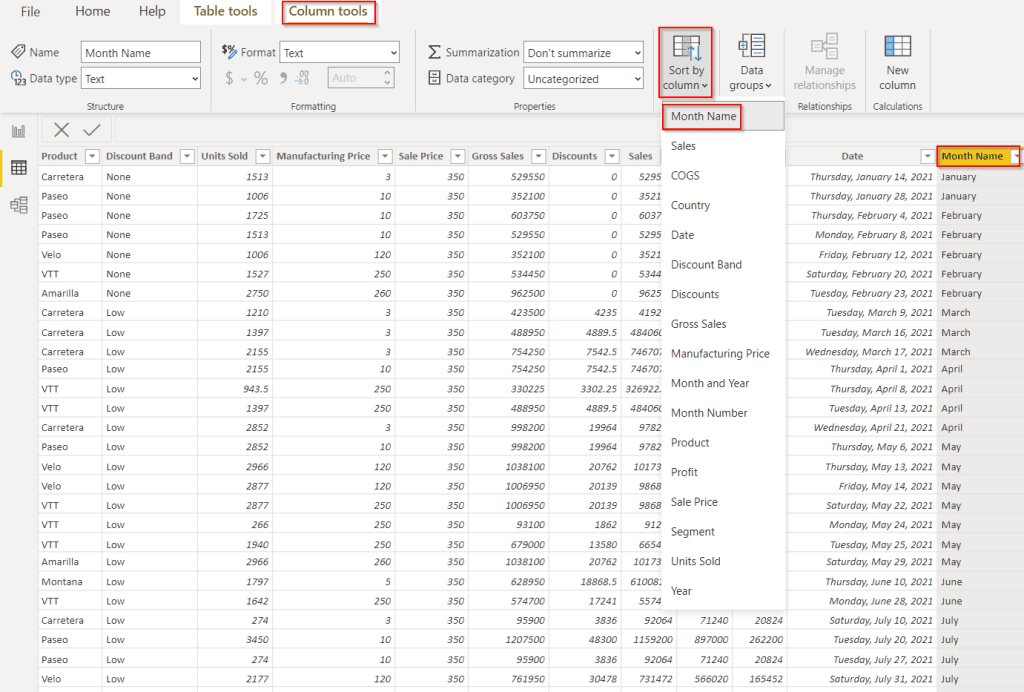Choose Units Sold in sort list

(723, 561)
